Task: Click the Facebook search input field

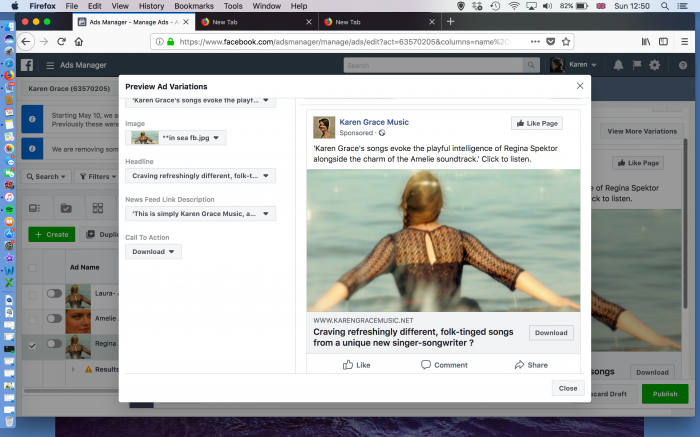Action: coord(433,65)
